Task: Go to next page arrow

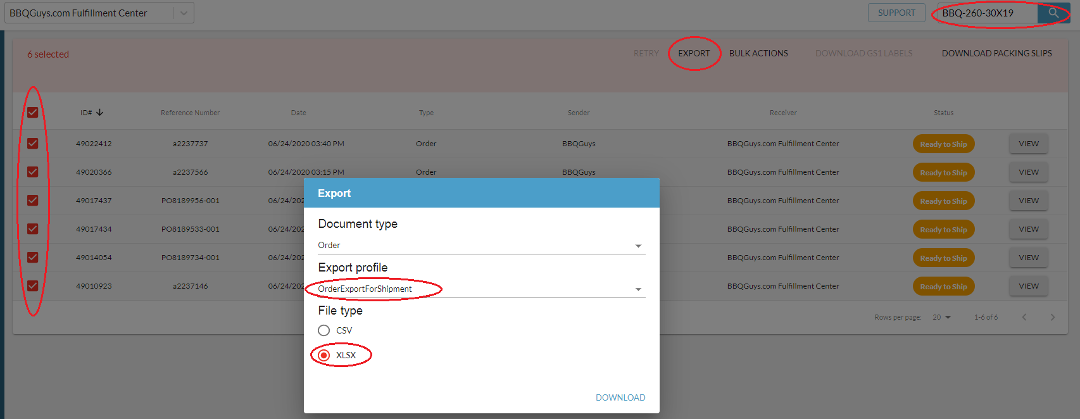Action: (x=1052, y=317)
